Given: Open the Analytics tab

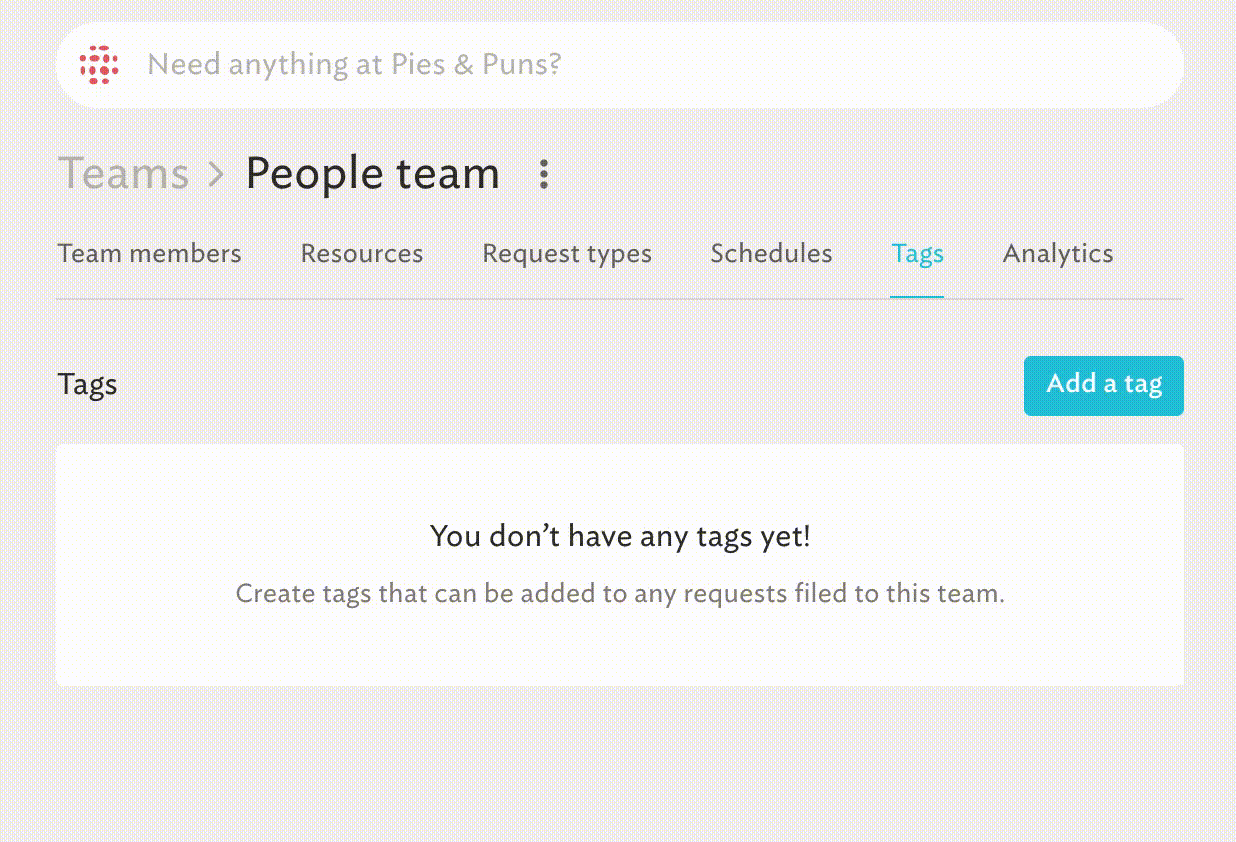Looking at the screenshot, I should point(1058,254).
